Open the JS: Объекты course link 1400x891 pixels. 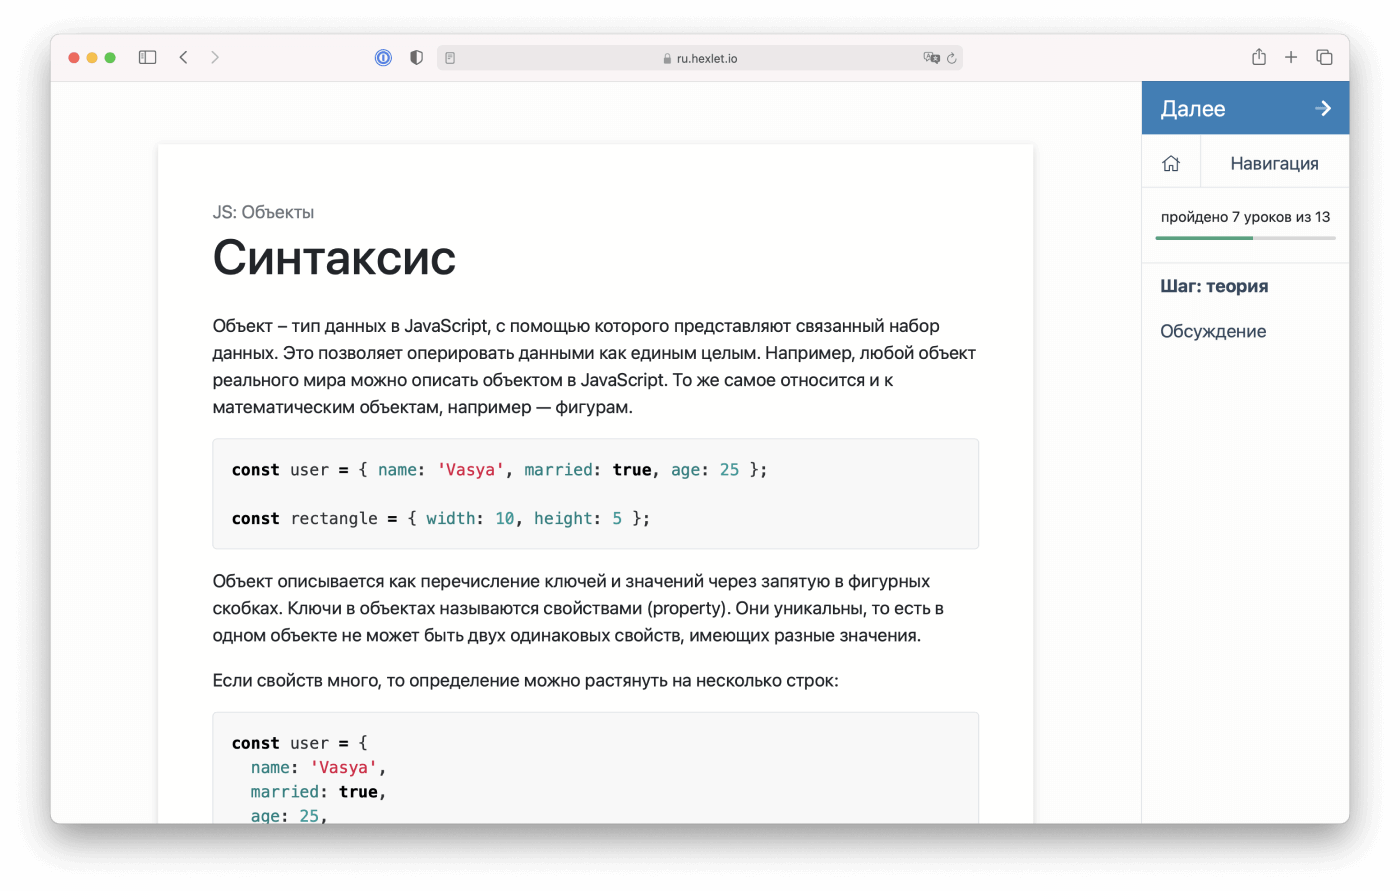tap(263, 212)
